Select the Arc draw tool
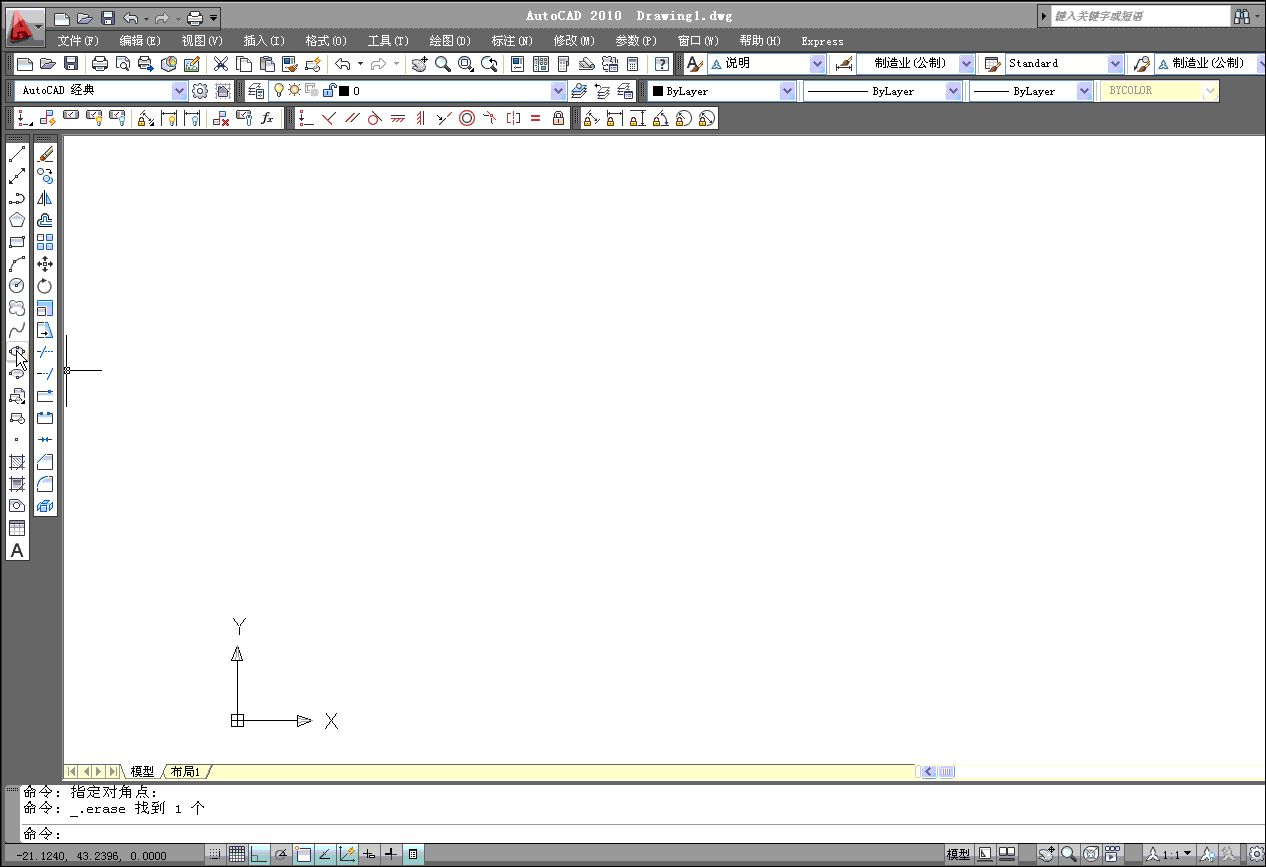The width and height of the screenshot is (1266, 867). (17, 264)
